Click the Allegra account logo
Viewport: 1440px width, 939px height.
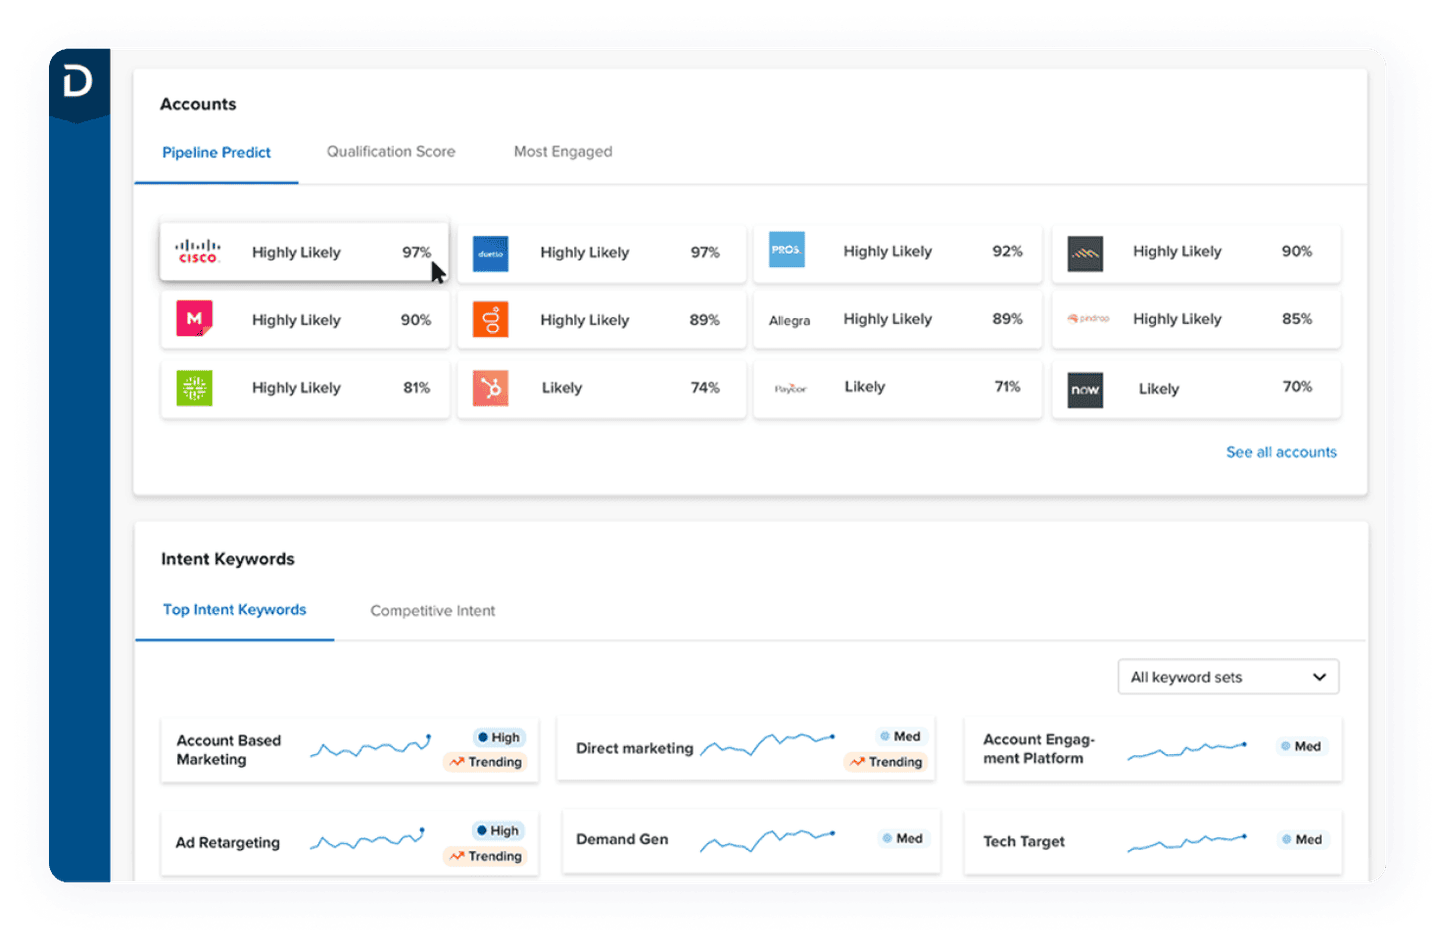point(789,320)
